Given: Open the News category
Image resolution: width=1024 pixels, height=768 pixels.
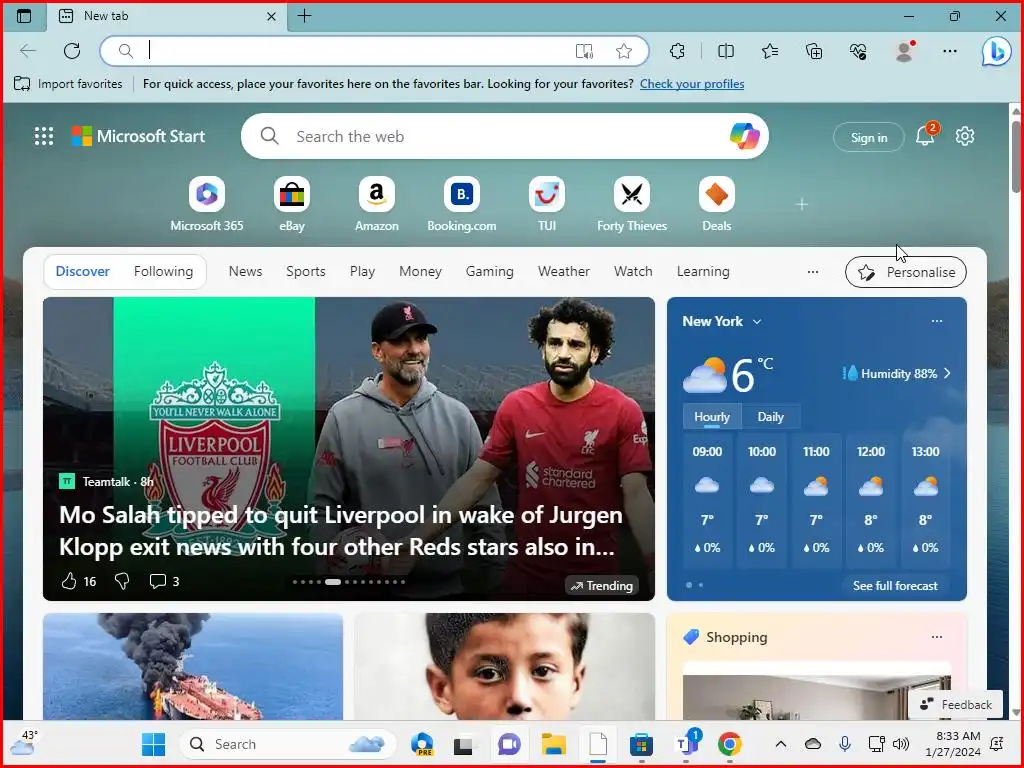Looking at the screenshot, I should [x=246, y=271].
